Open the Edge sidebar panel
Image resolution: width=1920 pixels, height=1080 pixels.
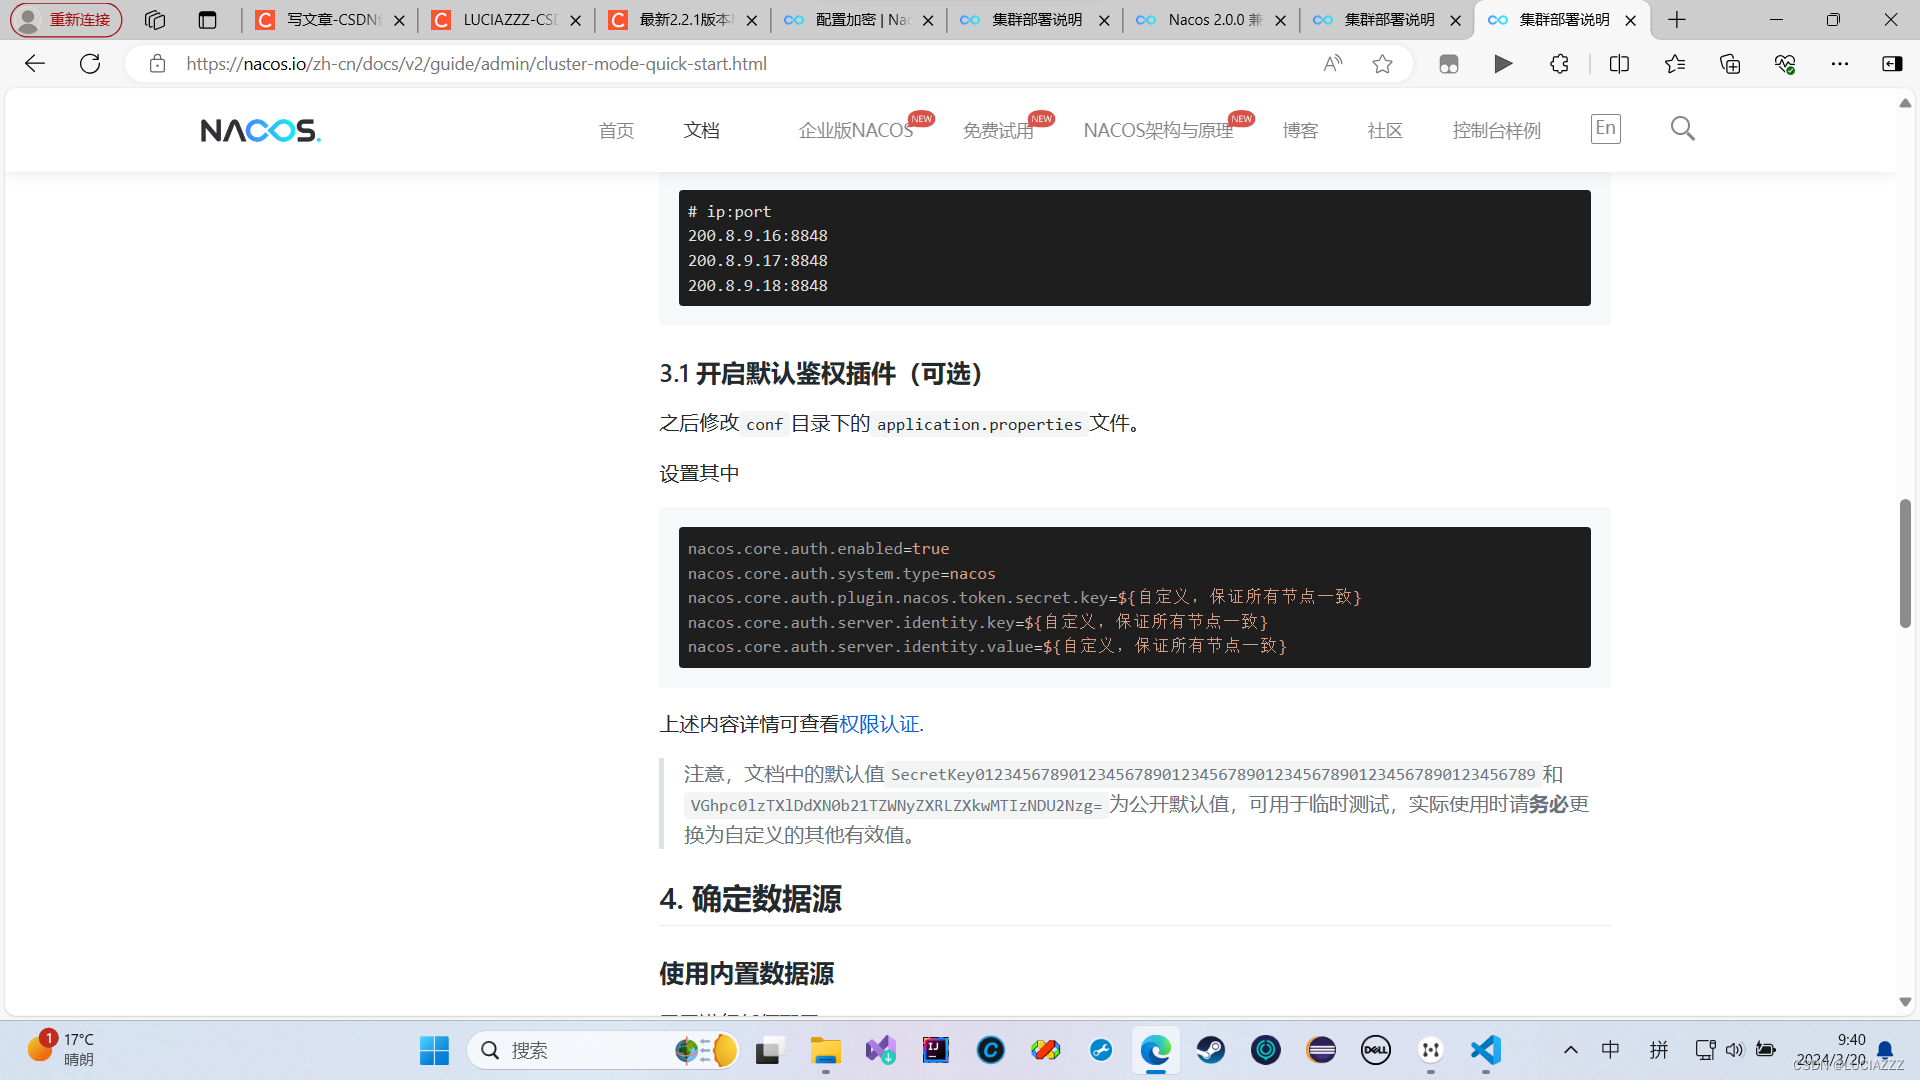tap(1892, 64)
